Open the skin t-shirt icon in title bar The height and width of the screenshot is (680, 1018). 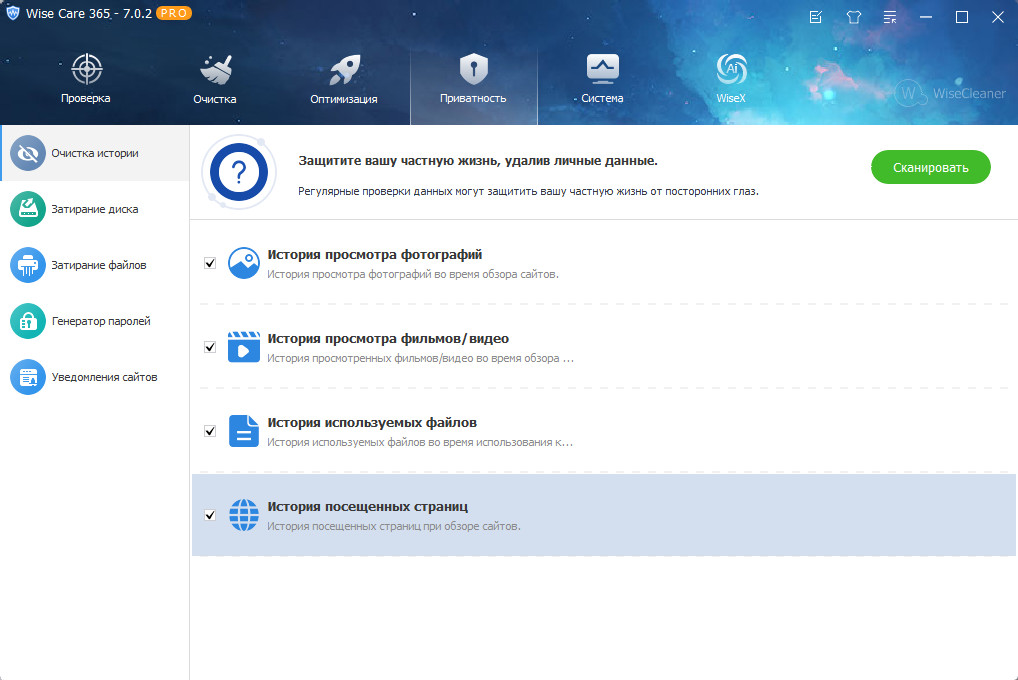tap(854, 17)
